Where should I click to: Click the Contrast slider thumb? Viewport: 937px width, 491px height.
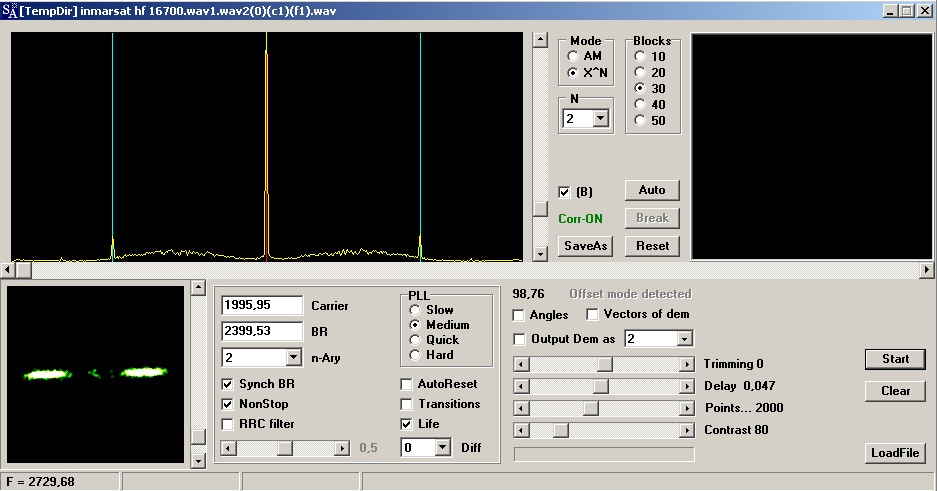pyautogui.click(x=561, y=430)
